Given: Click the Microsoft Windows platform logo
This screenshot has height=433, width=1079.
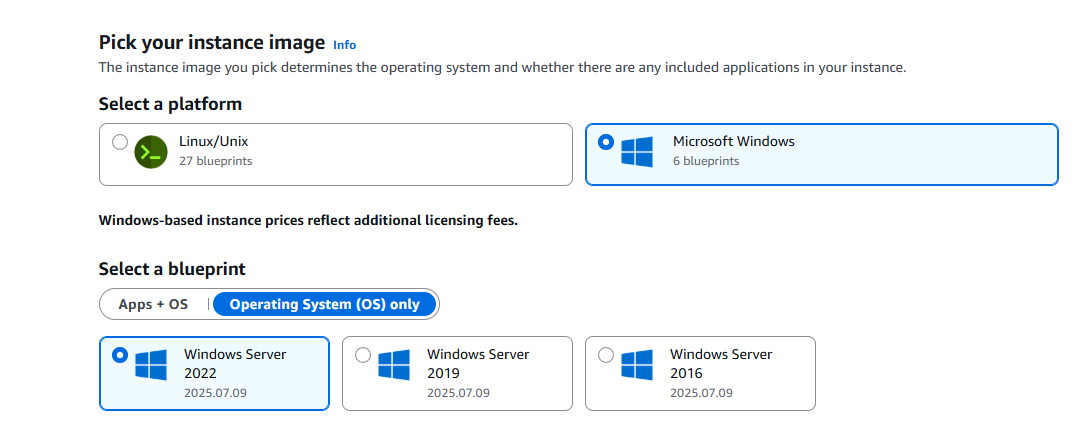Looking at the screenshot, I should pyautogui.click(x=637, y=152).
